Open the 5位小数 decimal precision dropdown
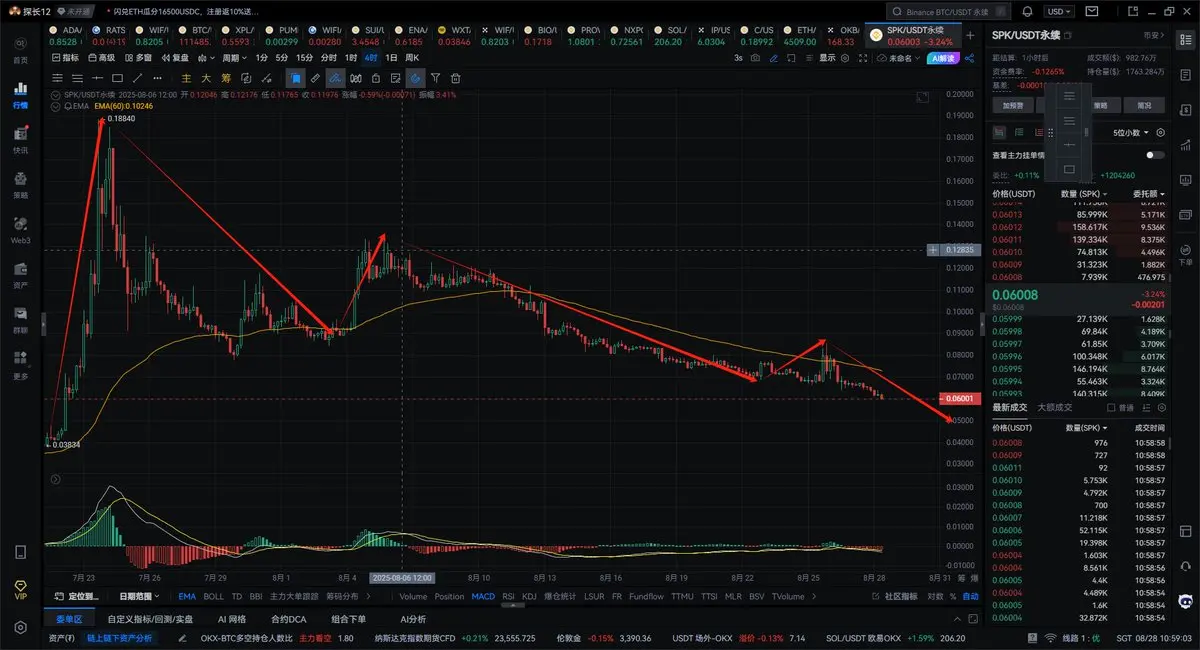This screenshot has width=1200, height=650. pos(1132,132)
